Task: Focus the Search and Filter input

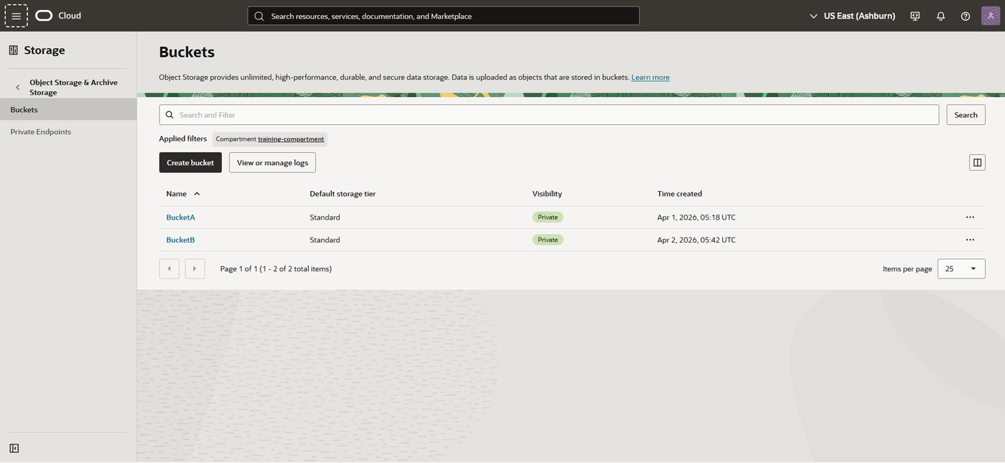Action: coord(549,115)
